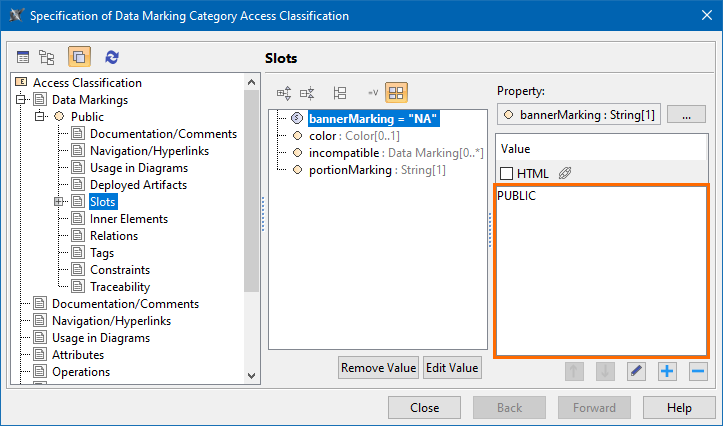Screen dimensions: 723x426
Task: Click the paperclip icon beside HTML
Action: coord(565,173)
